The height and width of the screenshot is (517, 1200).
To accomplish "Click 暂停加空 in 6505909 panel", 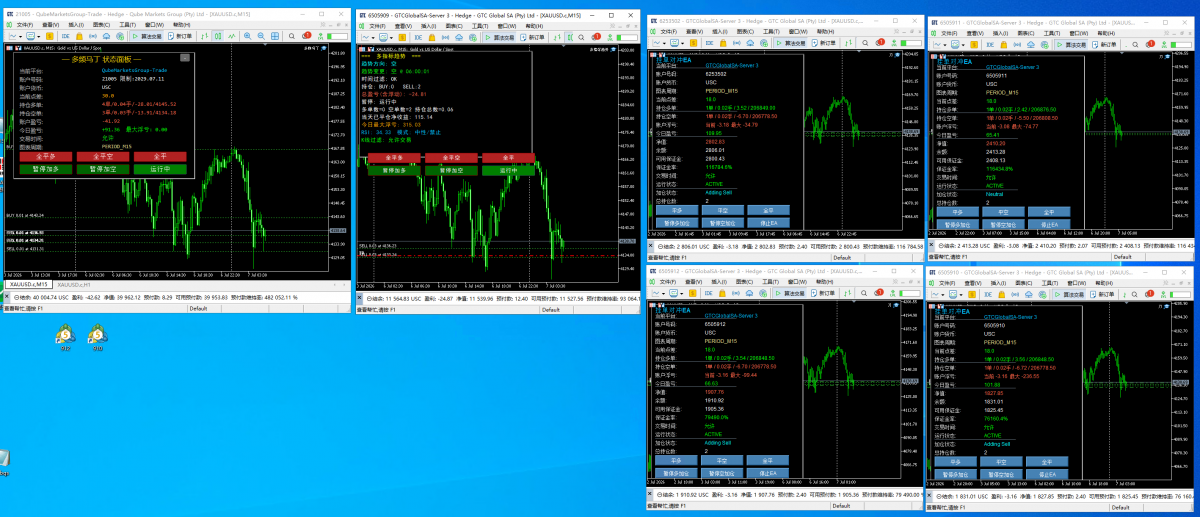I will [450, 170].
